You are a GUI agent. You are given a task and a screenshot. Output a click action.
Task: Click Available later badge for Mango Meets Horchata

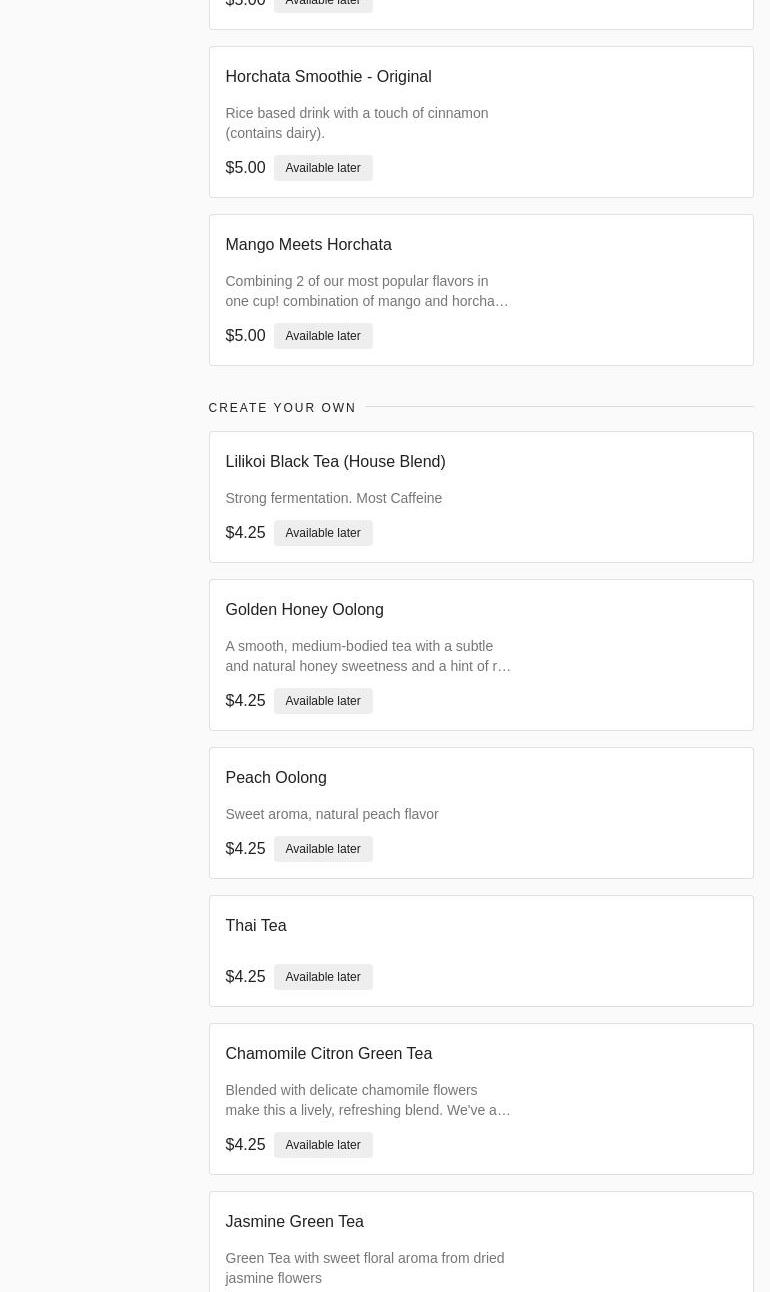pyautogui.click(x=322, y=336)
